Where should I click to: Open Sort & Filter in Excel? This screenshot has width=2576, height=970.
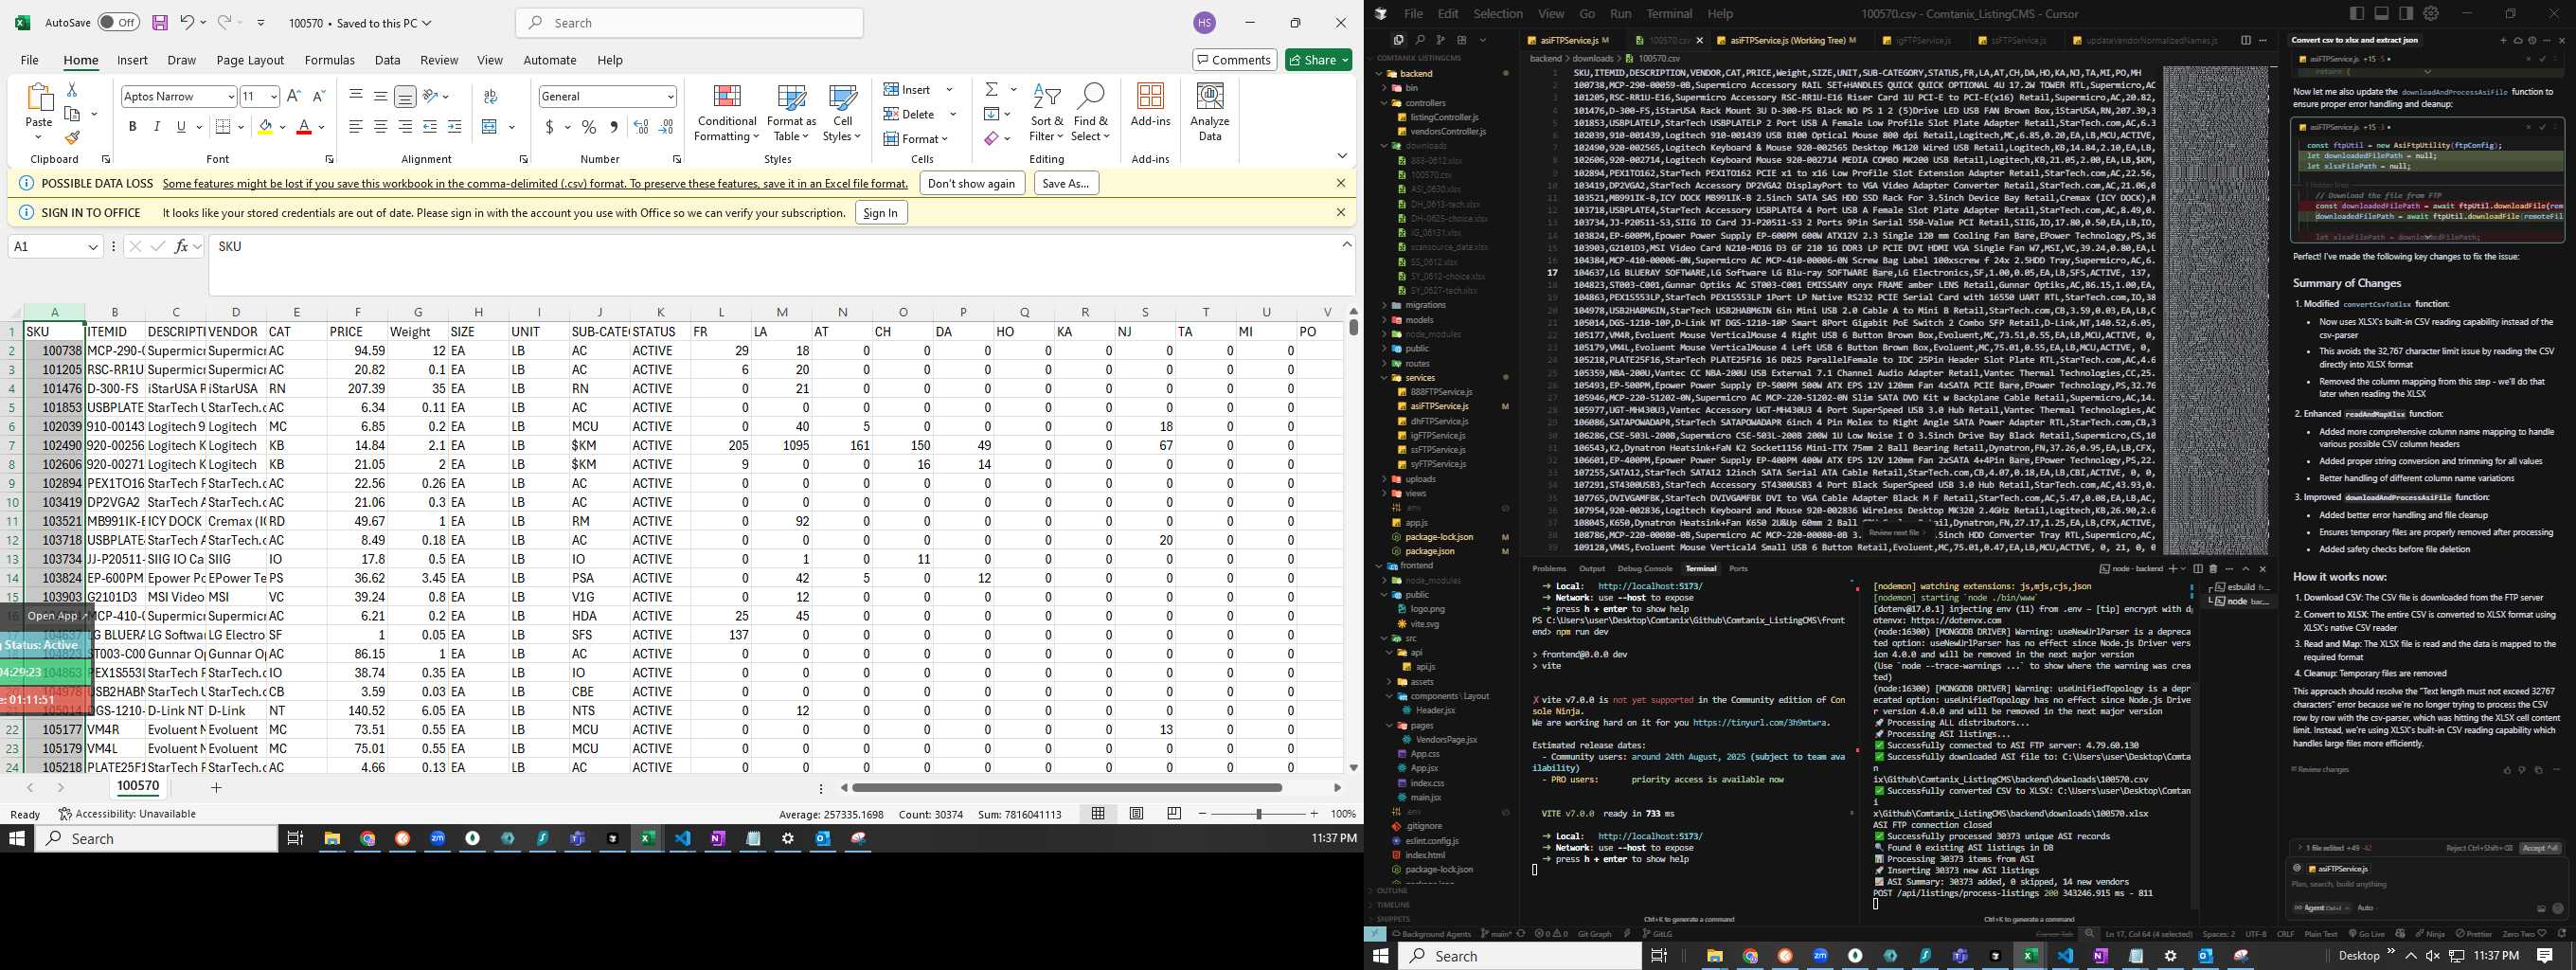pos(1046,112)
